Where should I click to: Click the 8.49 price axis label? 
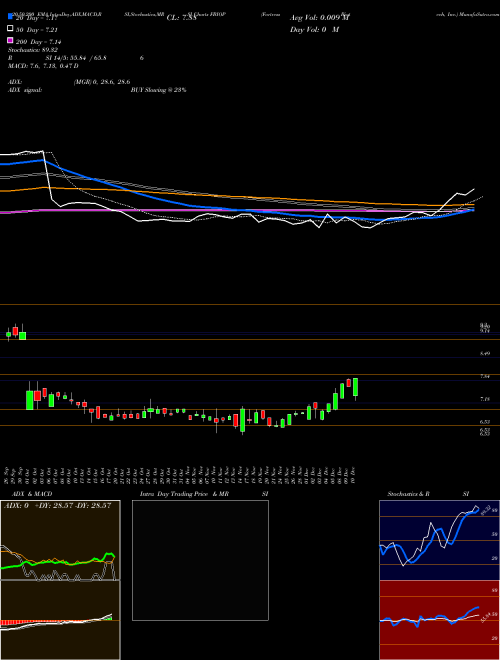[485, 354]
